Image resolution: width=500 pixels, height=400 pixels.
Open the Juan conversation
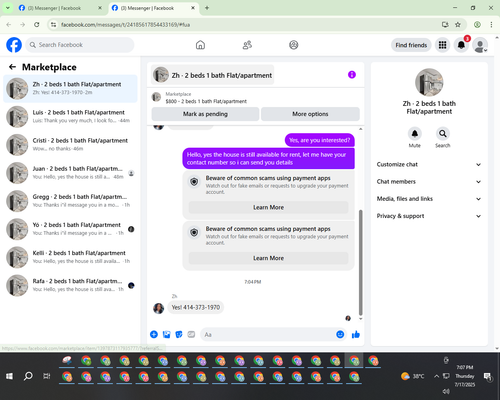click(x=70, y=173)
